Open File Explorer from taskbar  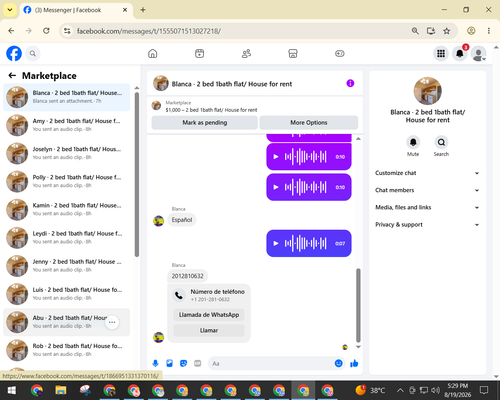pos(61,390)
